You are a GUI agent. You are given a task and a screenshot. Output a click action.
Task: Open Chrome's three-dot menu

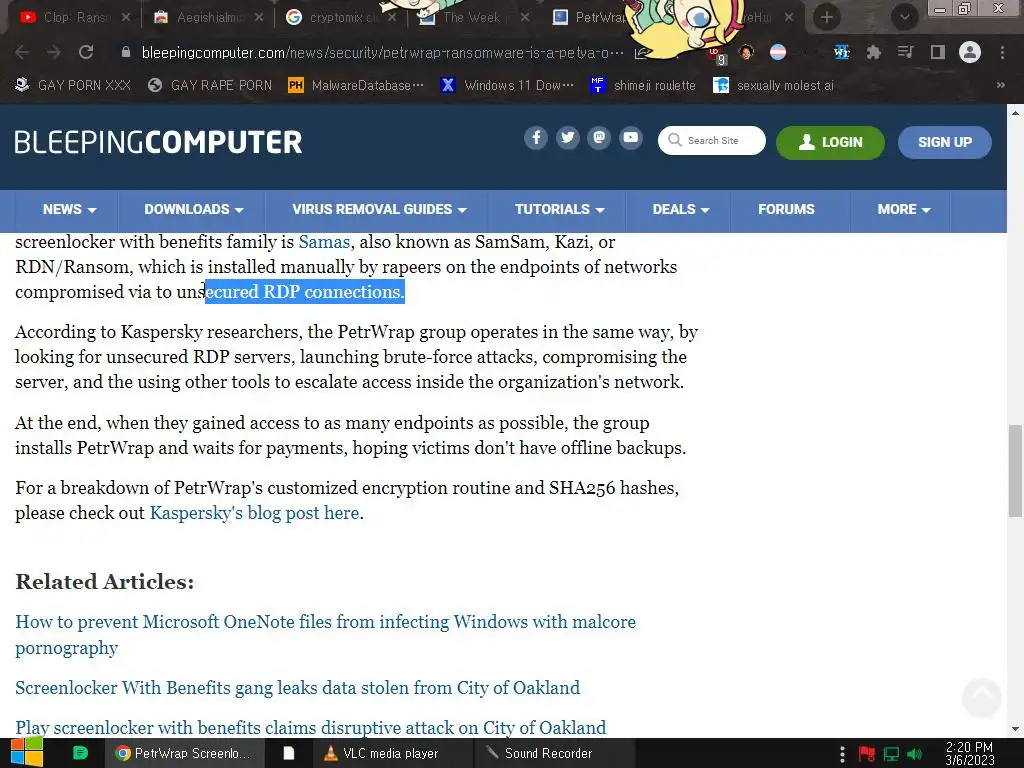[x=1002, y=52]
